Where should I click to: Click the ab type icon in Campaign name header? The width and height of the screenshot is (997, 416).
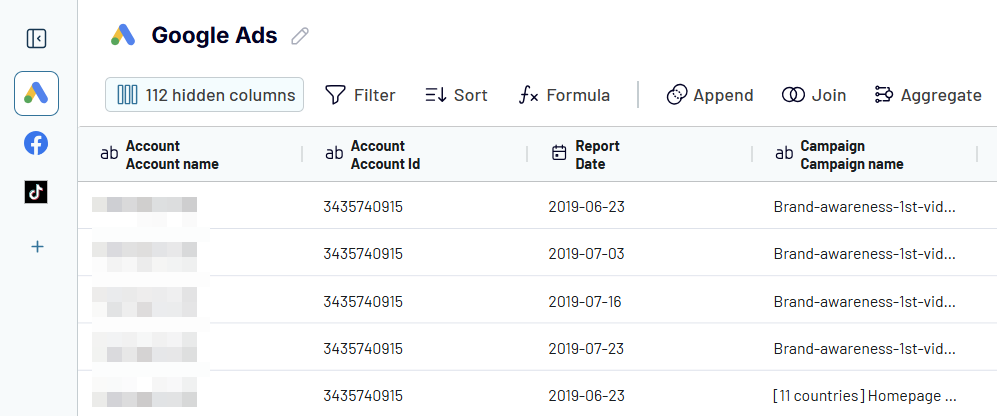click(784, 153)
